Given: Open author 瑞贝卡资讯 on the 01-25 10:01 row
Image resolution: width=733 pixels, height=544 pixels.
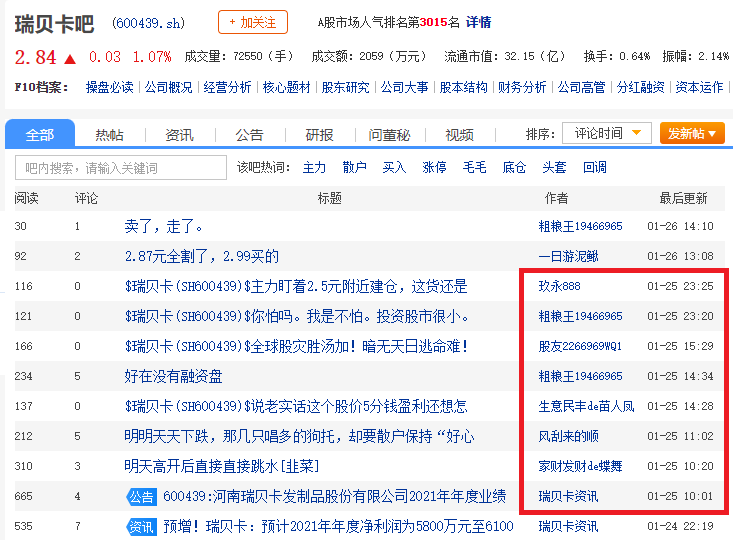Looking at the screenshot, I should point(568,496).
